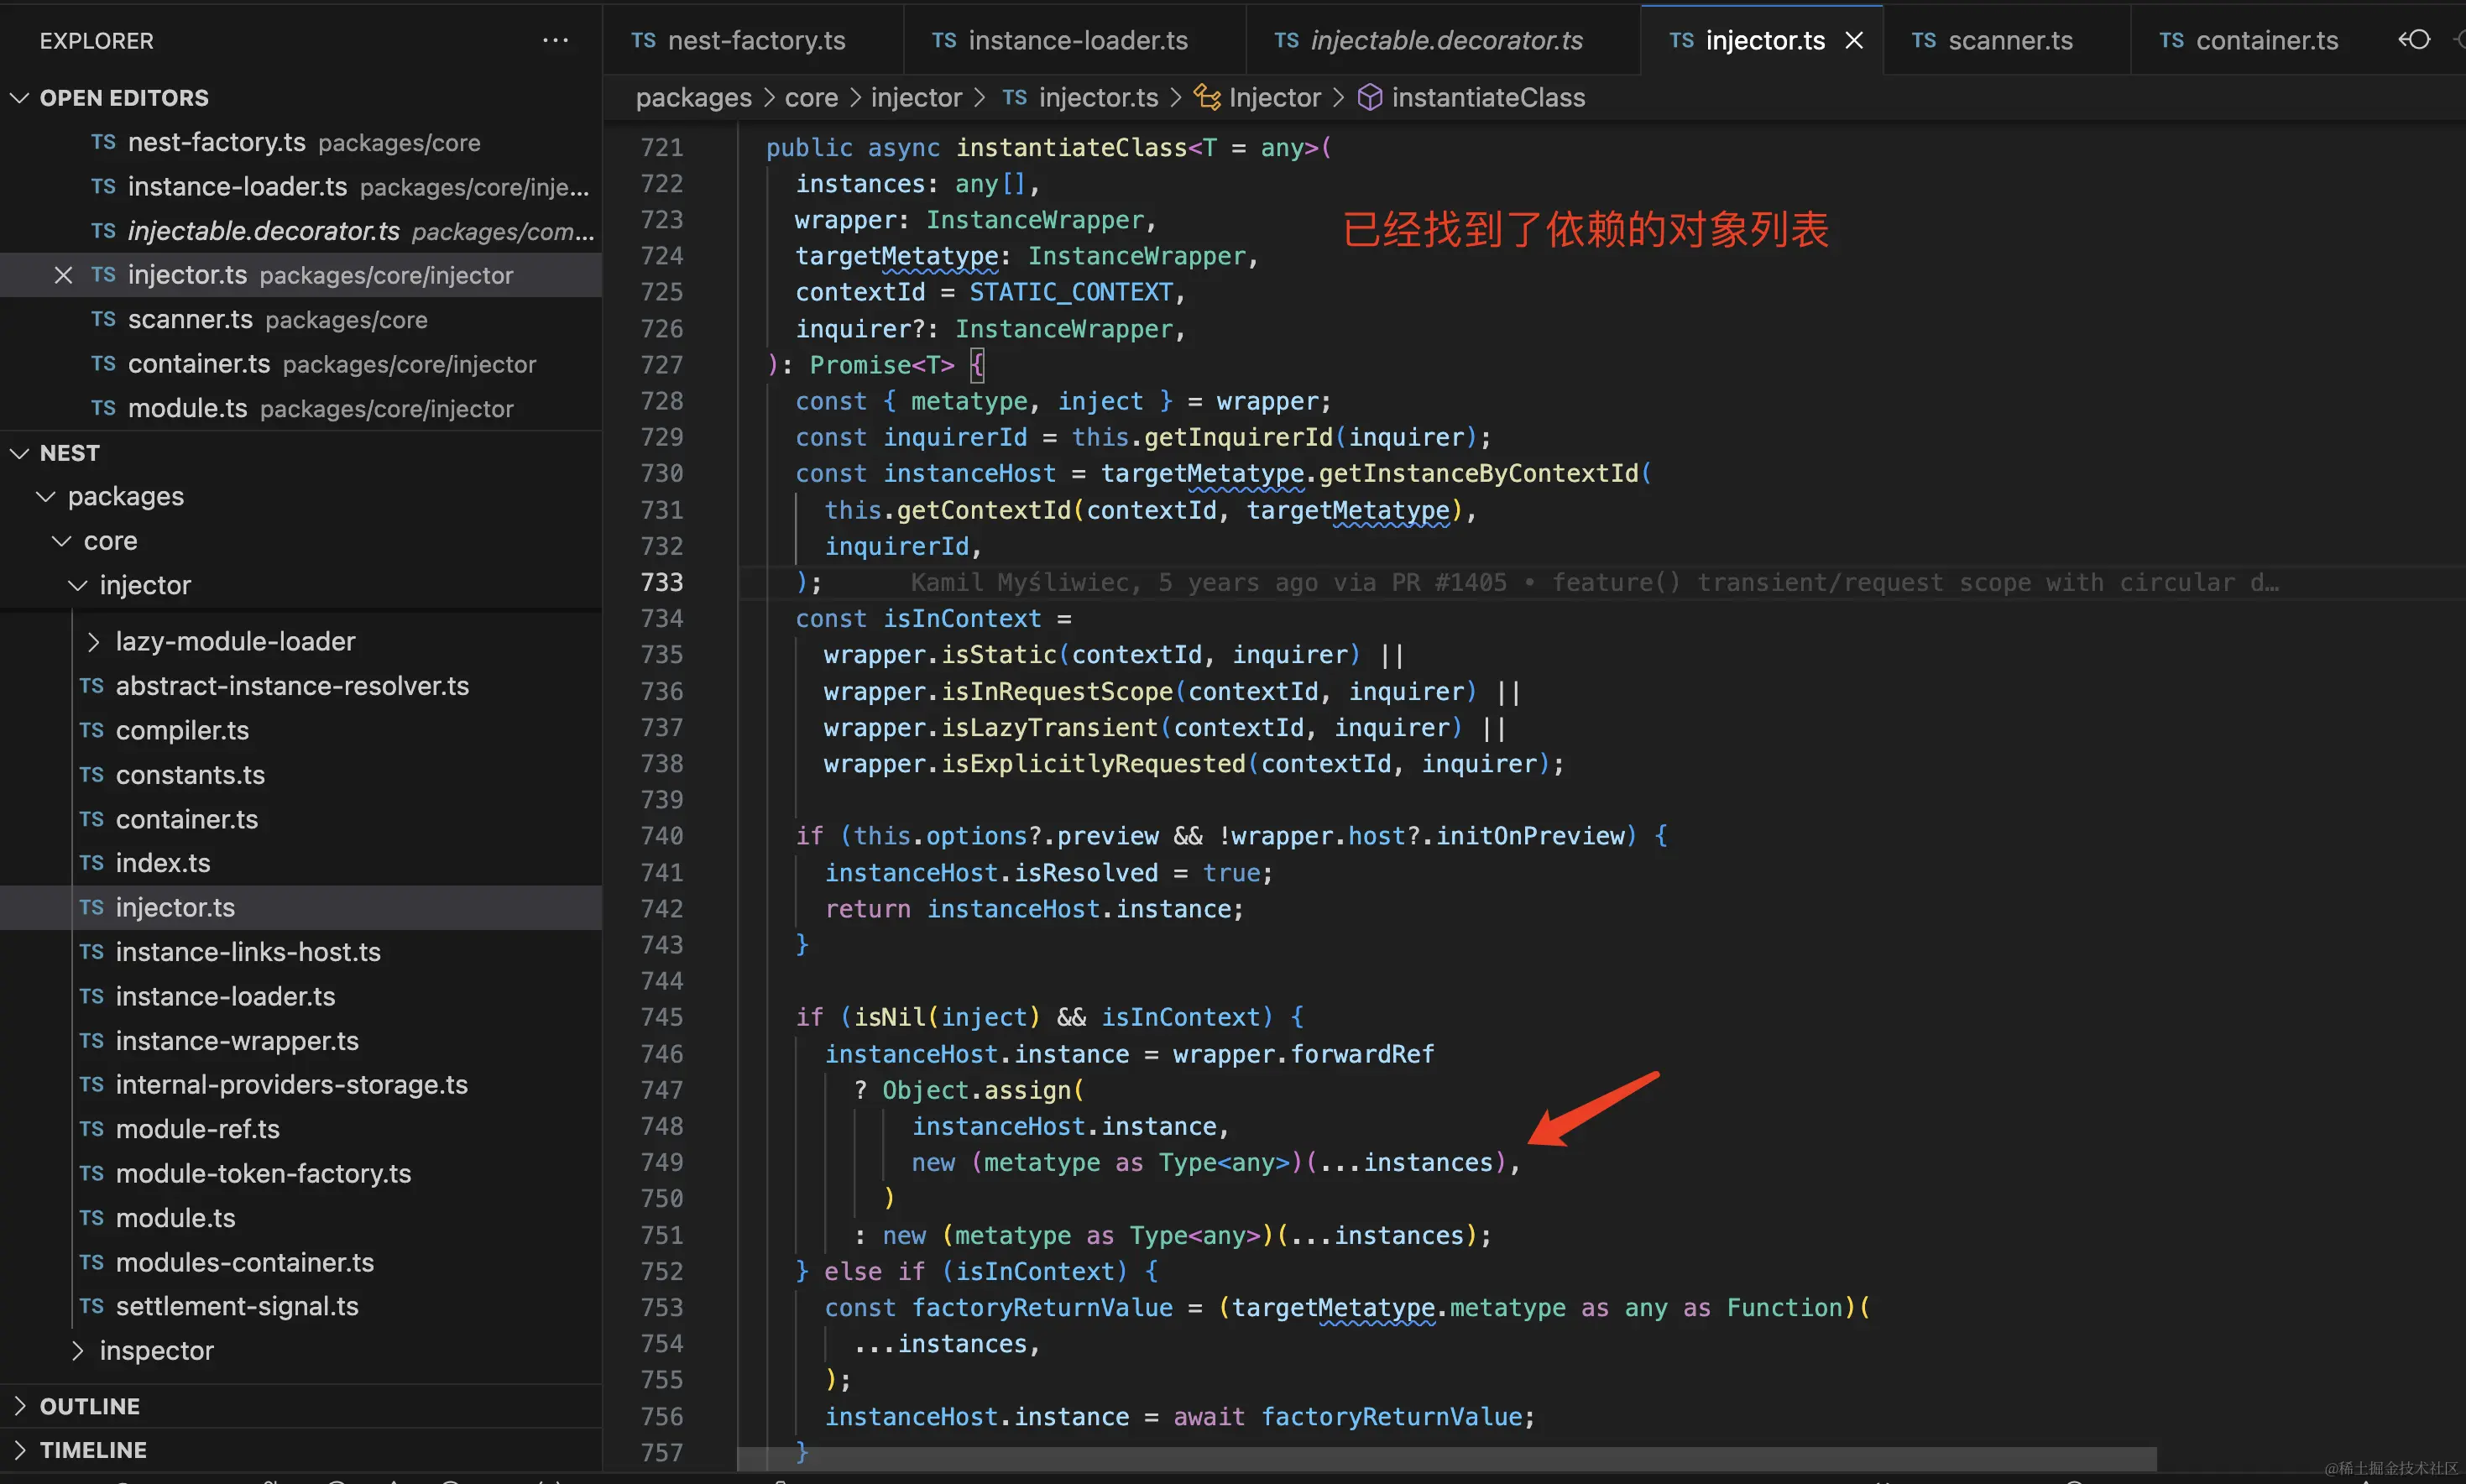2466x1484 pixels.
Task: Click the TS icon beside compiler.ts
Action: coord(92,731)
